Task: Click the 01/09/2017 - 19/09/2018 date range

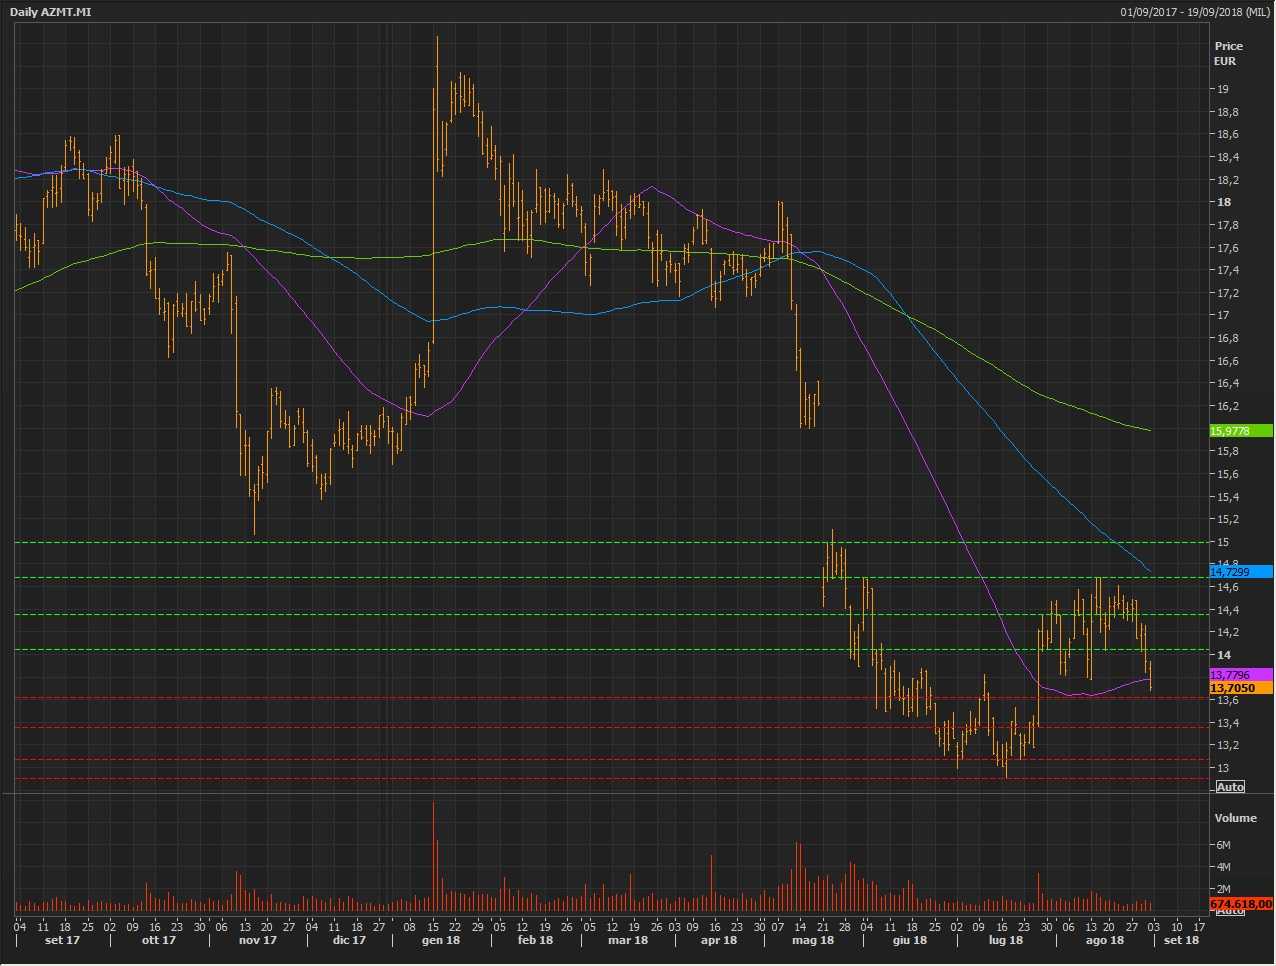Action: pyautogui.click(x=1195, y=12)
